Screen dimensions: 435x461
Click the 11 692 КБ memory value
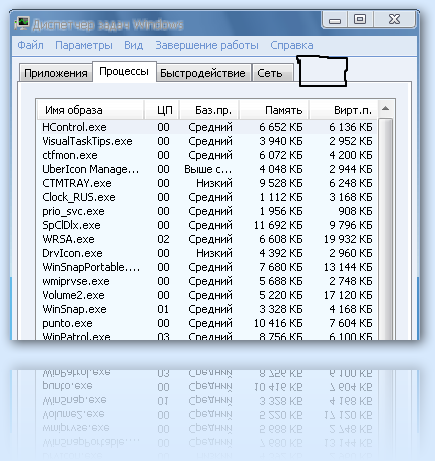278,225
